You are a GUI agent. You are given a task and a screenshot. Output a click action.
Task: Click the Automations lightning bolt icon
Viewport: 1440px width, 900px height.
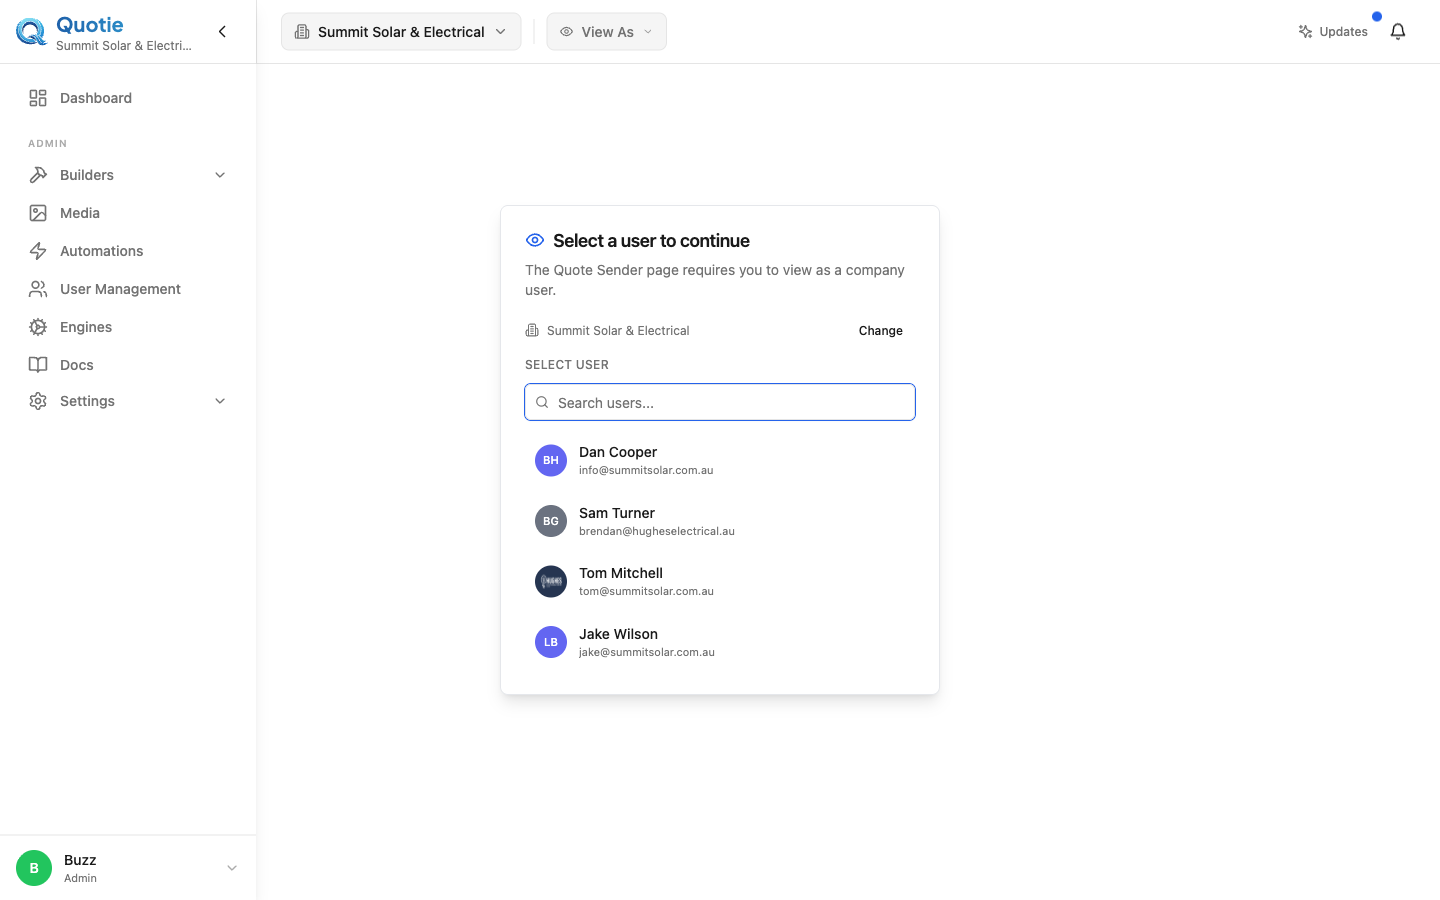[x=38, y=251]
